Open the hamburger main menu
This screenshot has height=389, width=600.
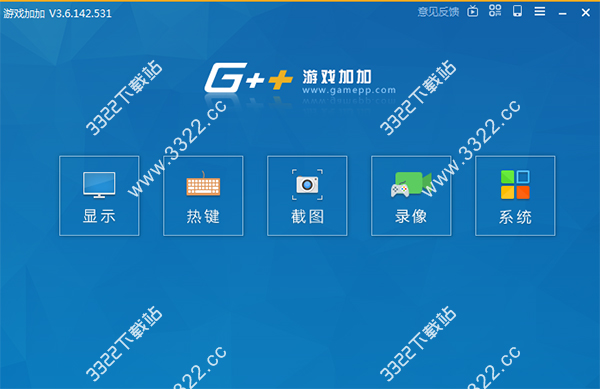[540, 12]
